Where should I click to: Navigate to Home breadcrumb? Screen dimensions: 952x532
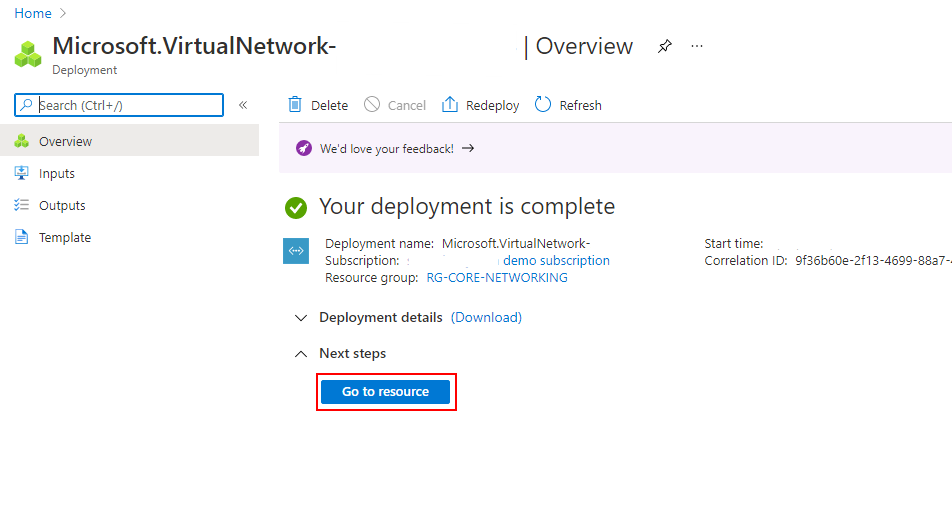tap(33, 13)
